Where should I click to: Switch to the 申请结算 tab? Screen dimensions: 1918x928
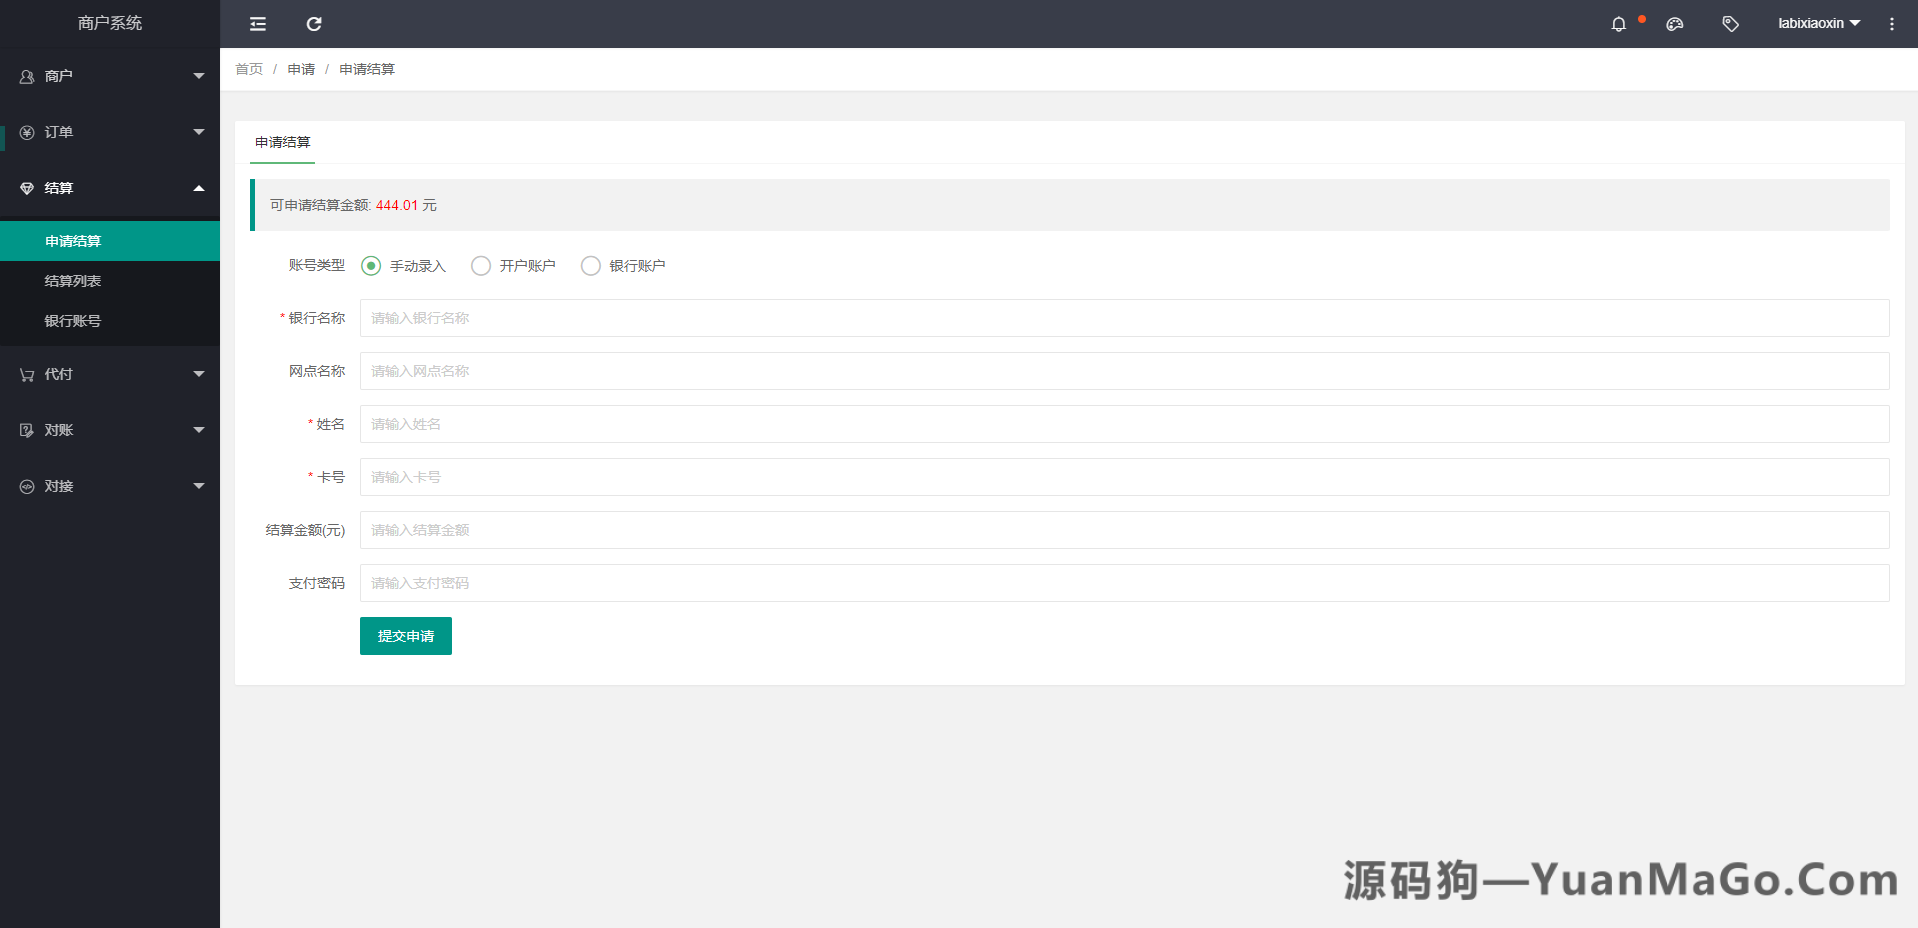(x=282, y=142)
